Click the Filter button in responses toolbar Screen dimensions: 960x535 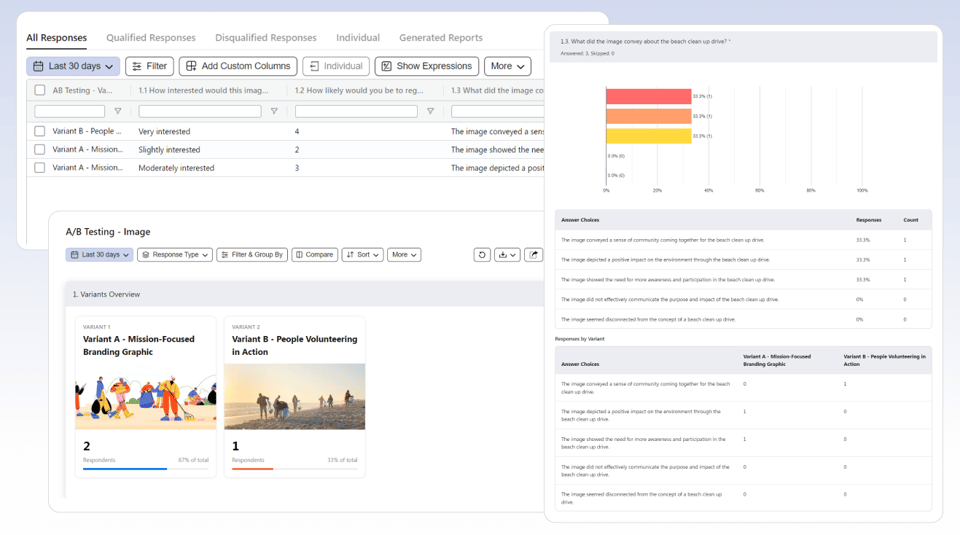(149, 66)
